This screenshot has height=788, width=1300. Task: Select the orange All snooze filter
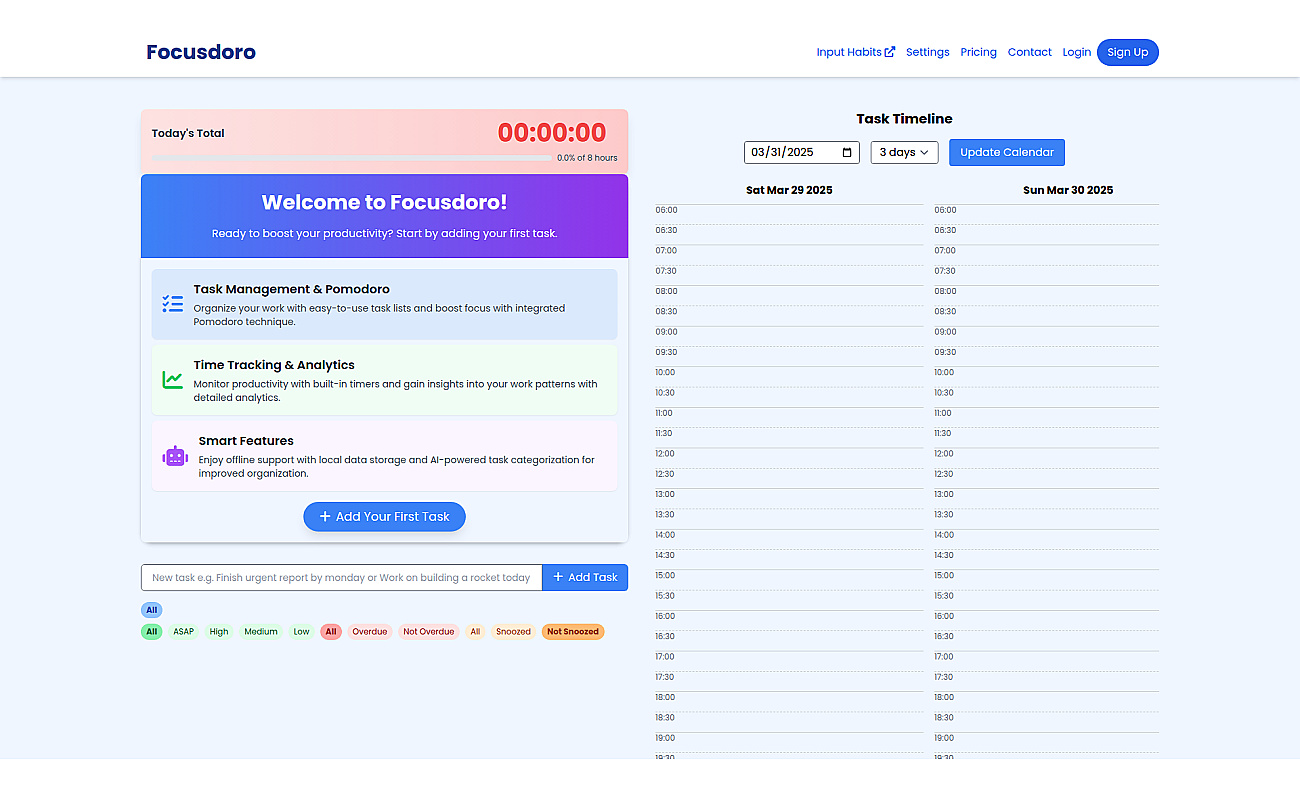click(475, 632)
